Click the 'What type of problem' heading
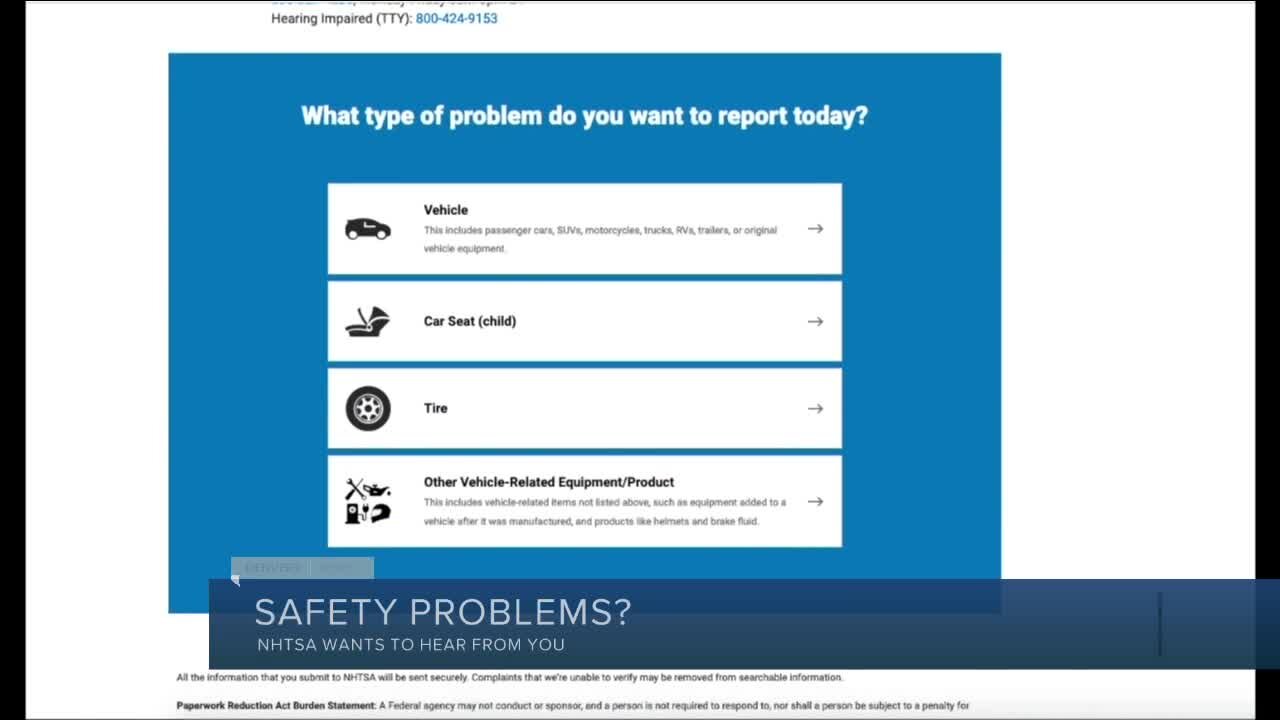 [584, 116]
